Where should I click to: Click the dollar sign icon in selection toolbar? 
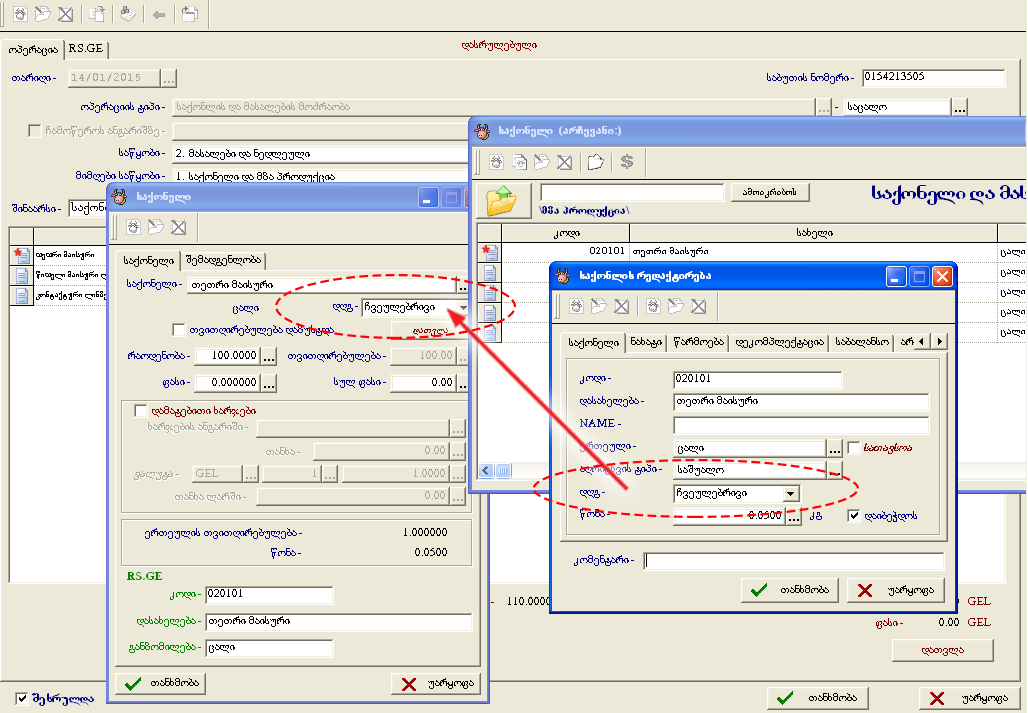tap(627, 162)
